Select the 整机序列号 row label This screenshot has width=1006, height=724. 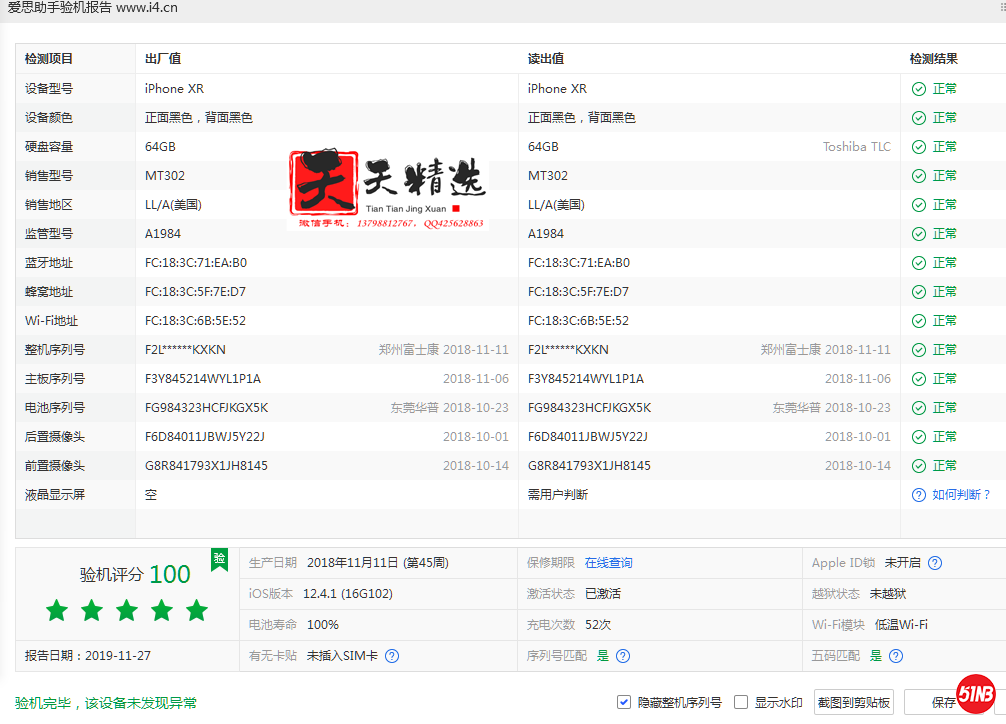(x=55, y=350)
